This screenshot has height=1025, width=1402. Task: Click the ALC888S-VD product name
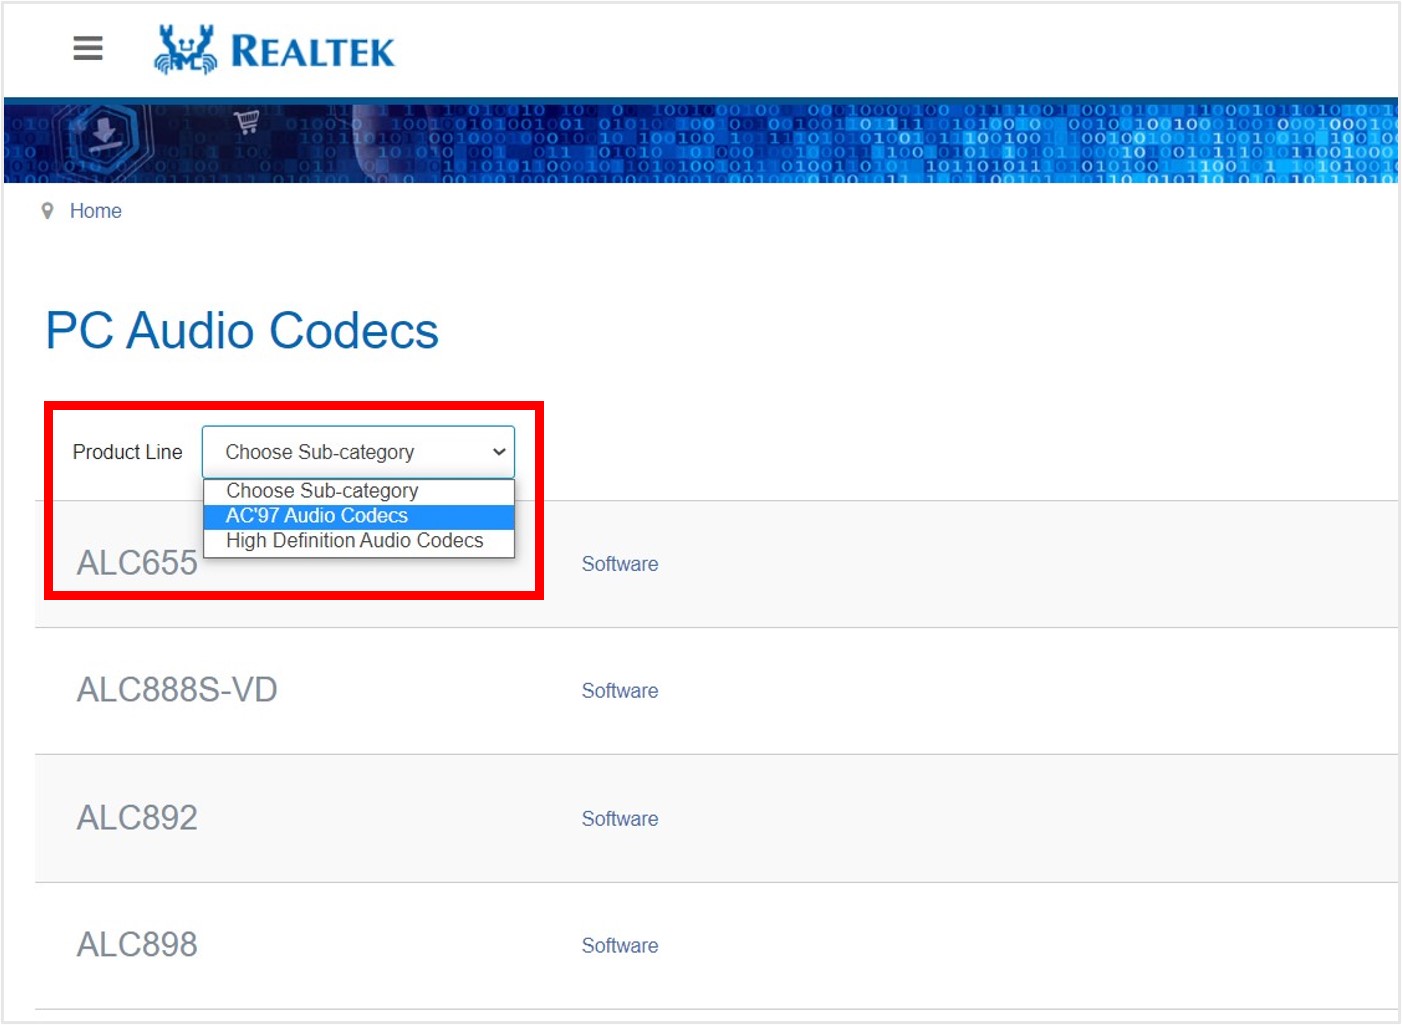pos(177,690)
